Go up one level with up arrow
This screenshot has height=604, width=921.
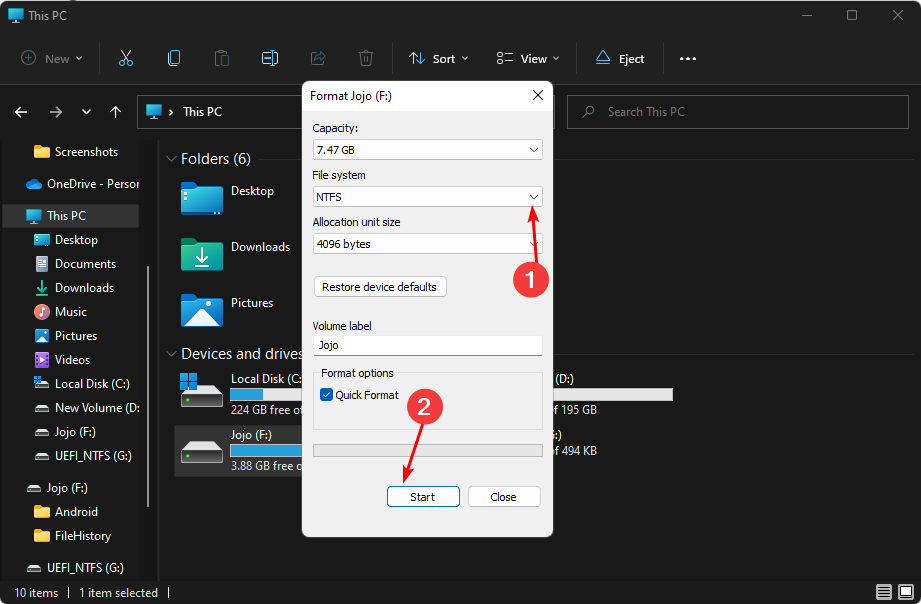pyautogui.click(x=115, y=112)
